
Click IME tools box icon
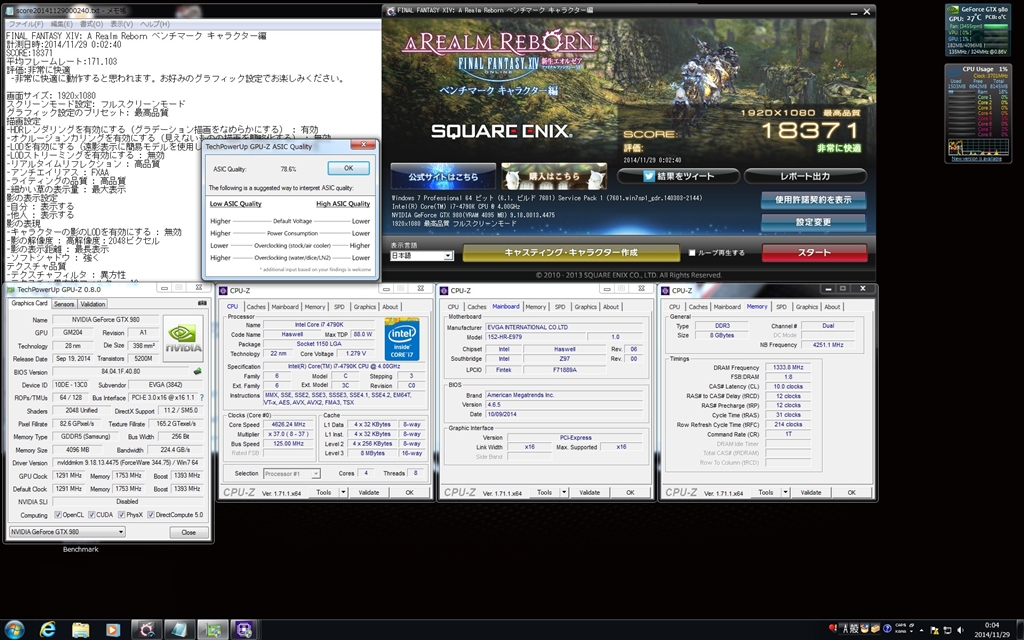point(876,628)
